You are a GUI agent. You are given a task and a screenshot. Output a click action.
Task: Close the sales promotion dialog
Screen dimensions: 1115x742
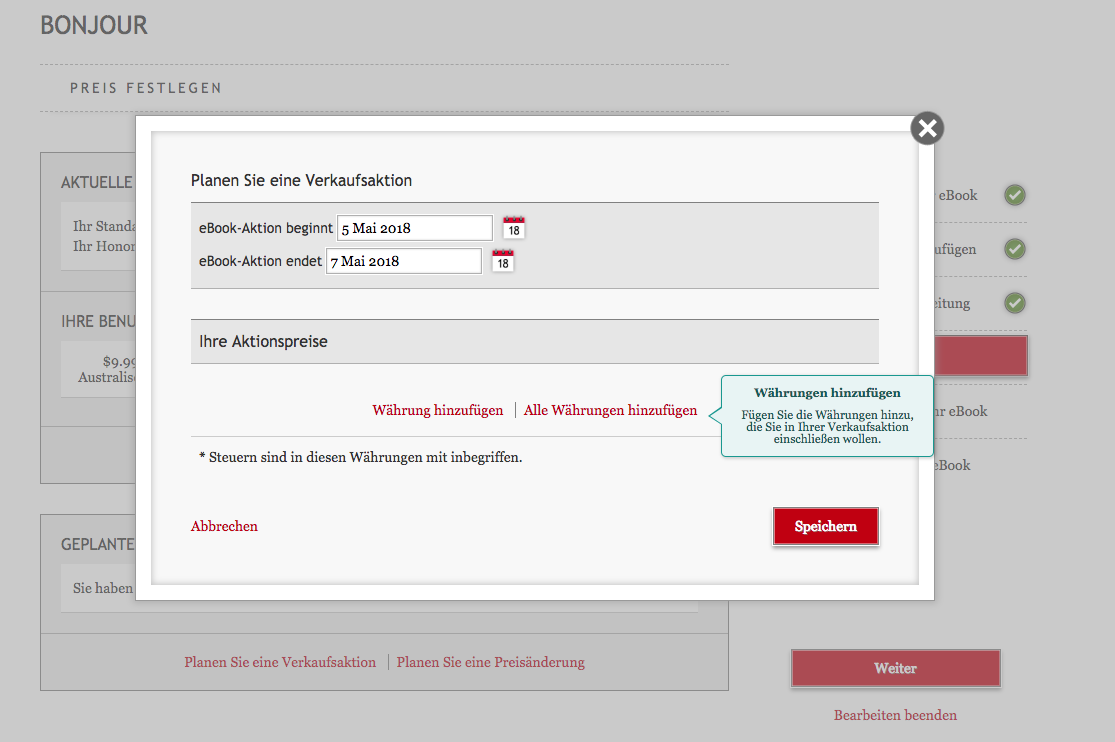(927, 128)
